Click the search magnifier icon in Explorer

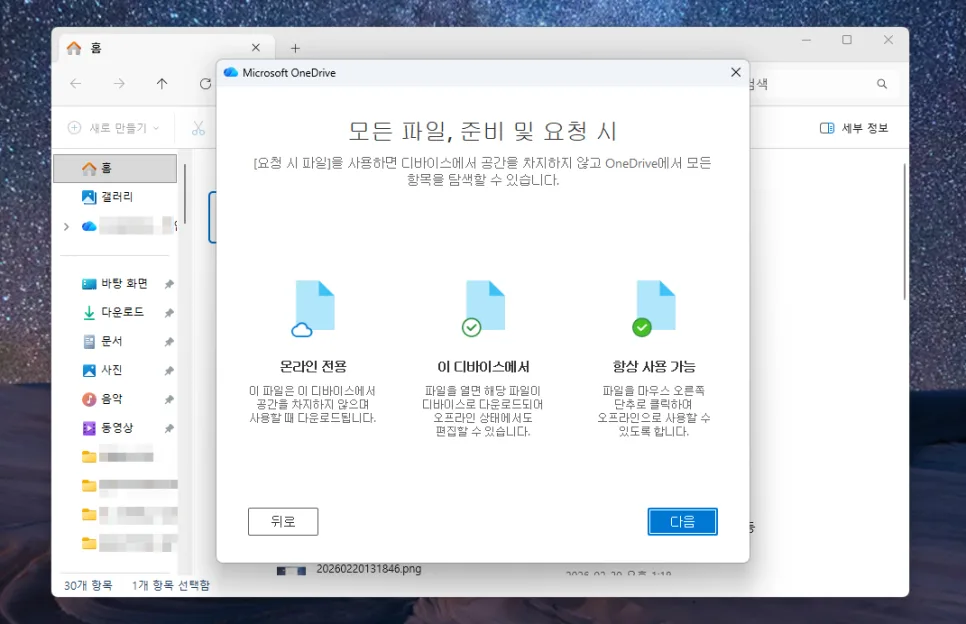882,84
